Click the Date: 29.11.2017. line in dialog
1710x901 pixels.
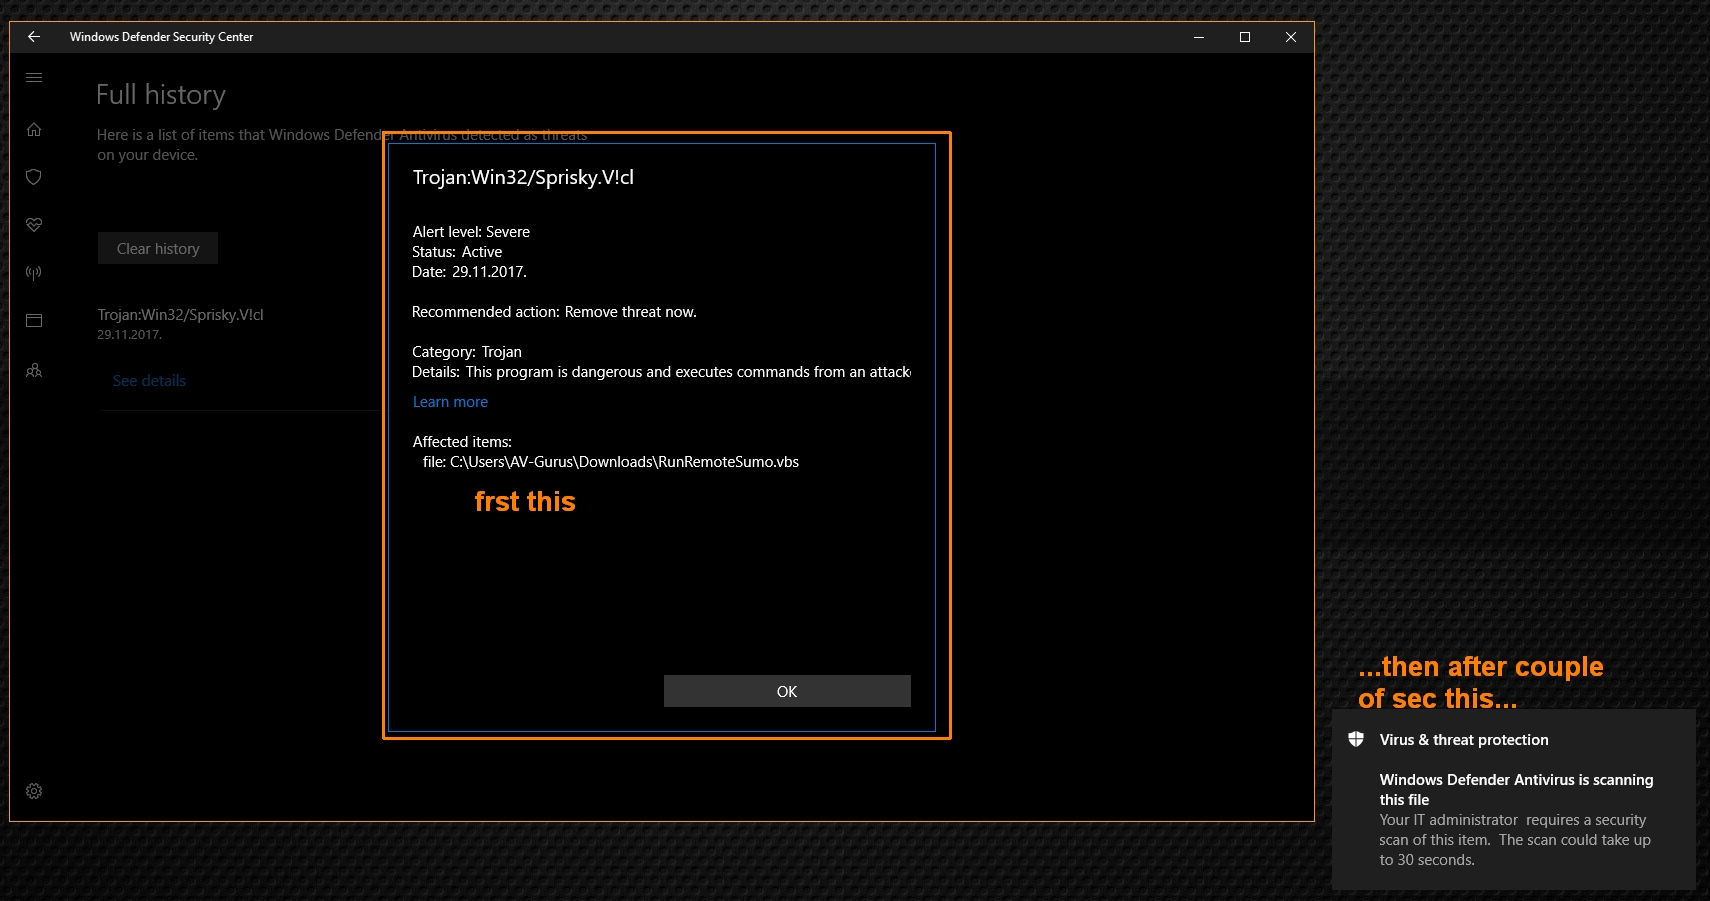pyautogui.click(x=469, y=272)
